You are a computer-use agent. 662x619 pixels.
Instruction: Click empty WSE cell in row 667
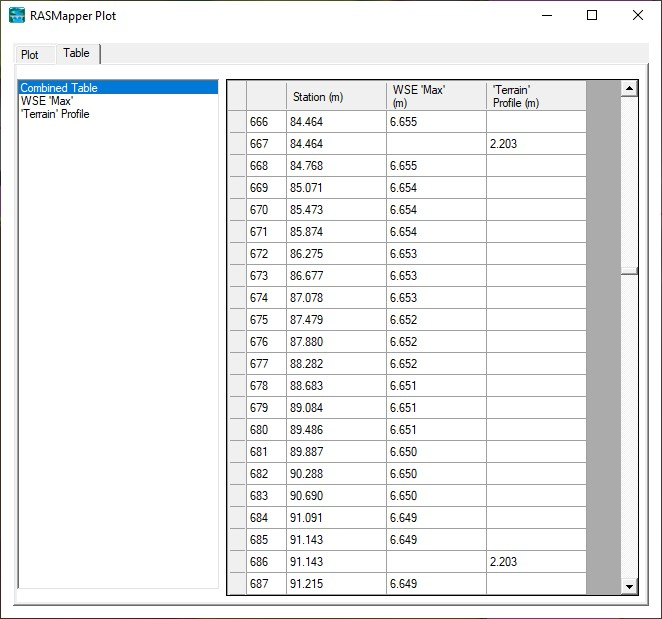point(436,144)
